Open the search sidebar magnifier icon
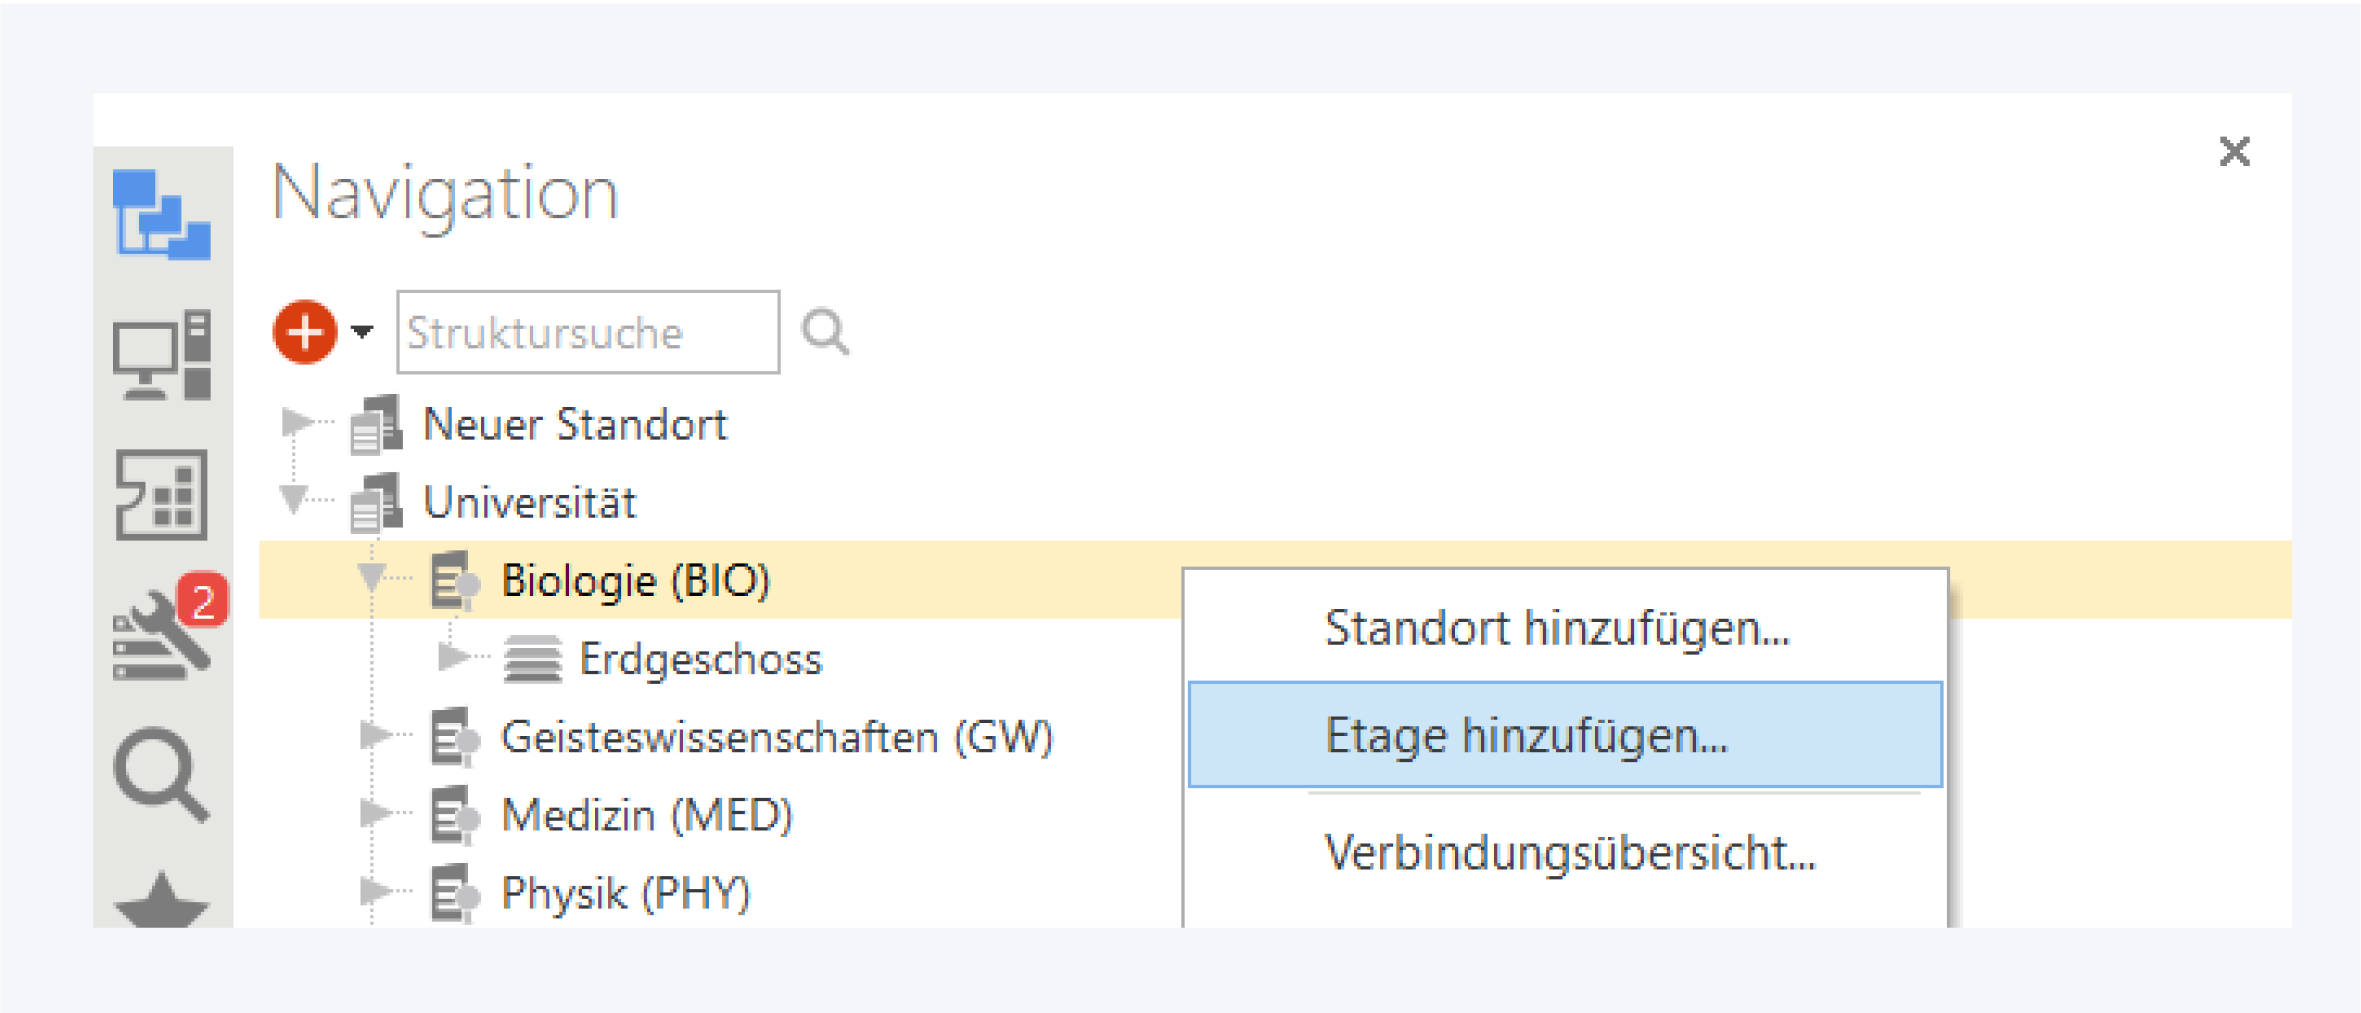Viewport: 2361px width, 1013px height. tap(161, 774)
